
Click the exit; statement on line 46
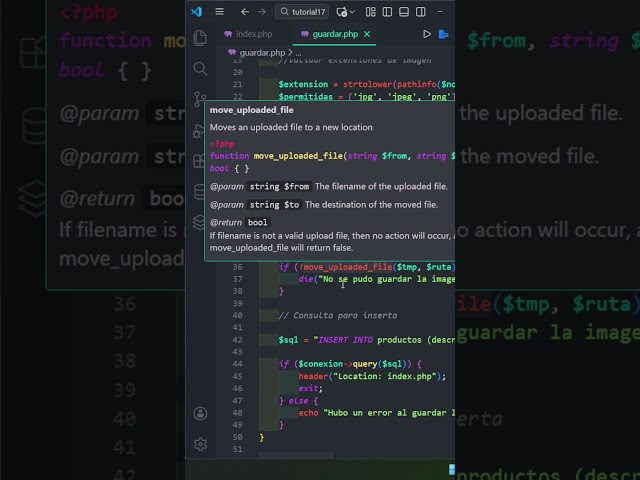click(311, 388)
